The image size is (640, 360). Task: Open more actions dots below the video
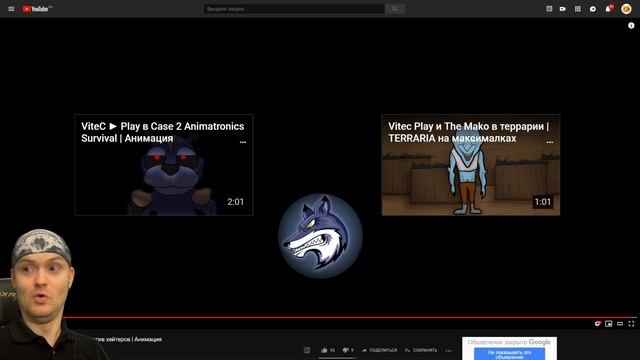pyautogui.click(x=449, y=351)
